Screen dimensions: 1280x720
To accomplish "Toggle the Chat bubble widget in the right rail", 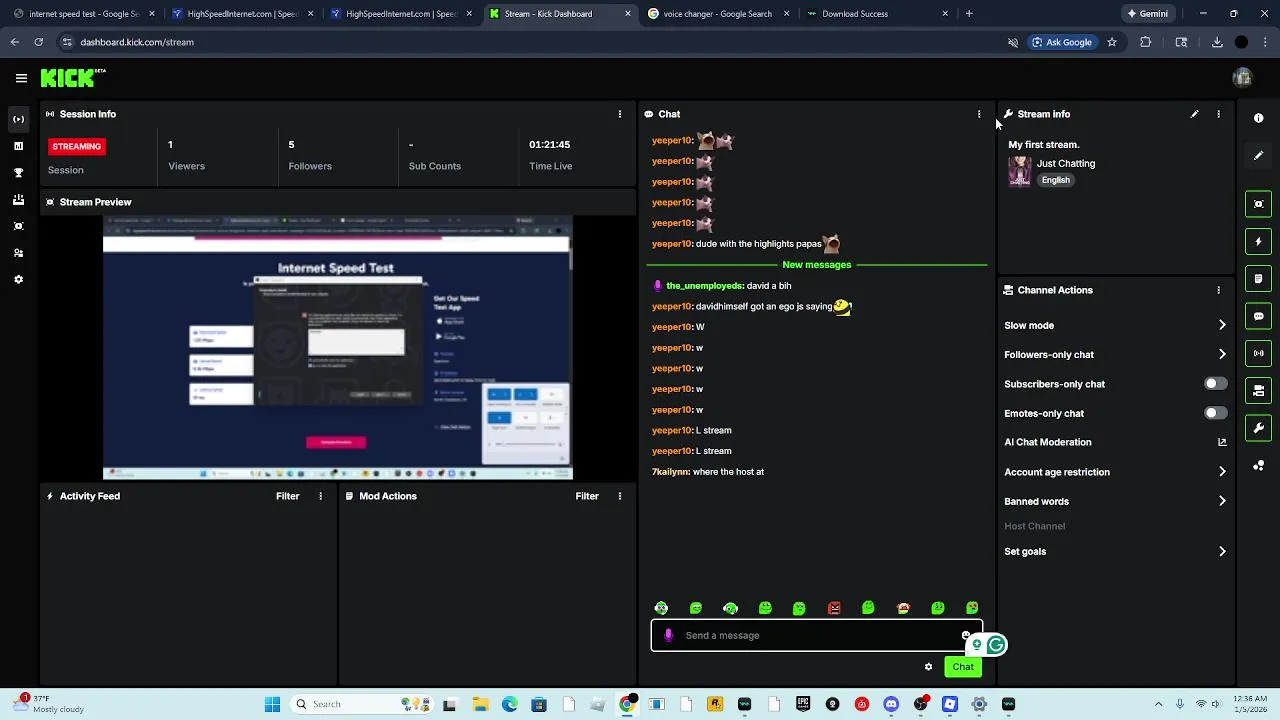I will 1258,316.
